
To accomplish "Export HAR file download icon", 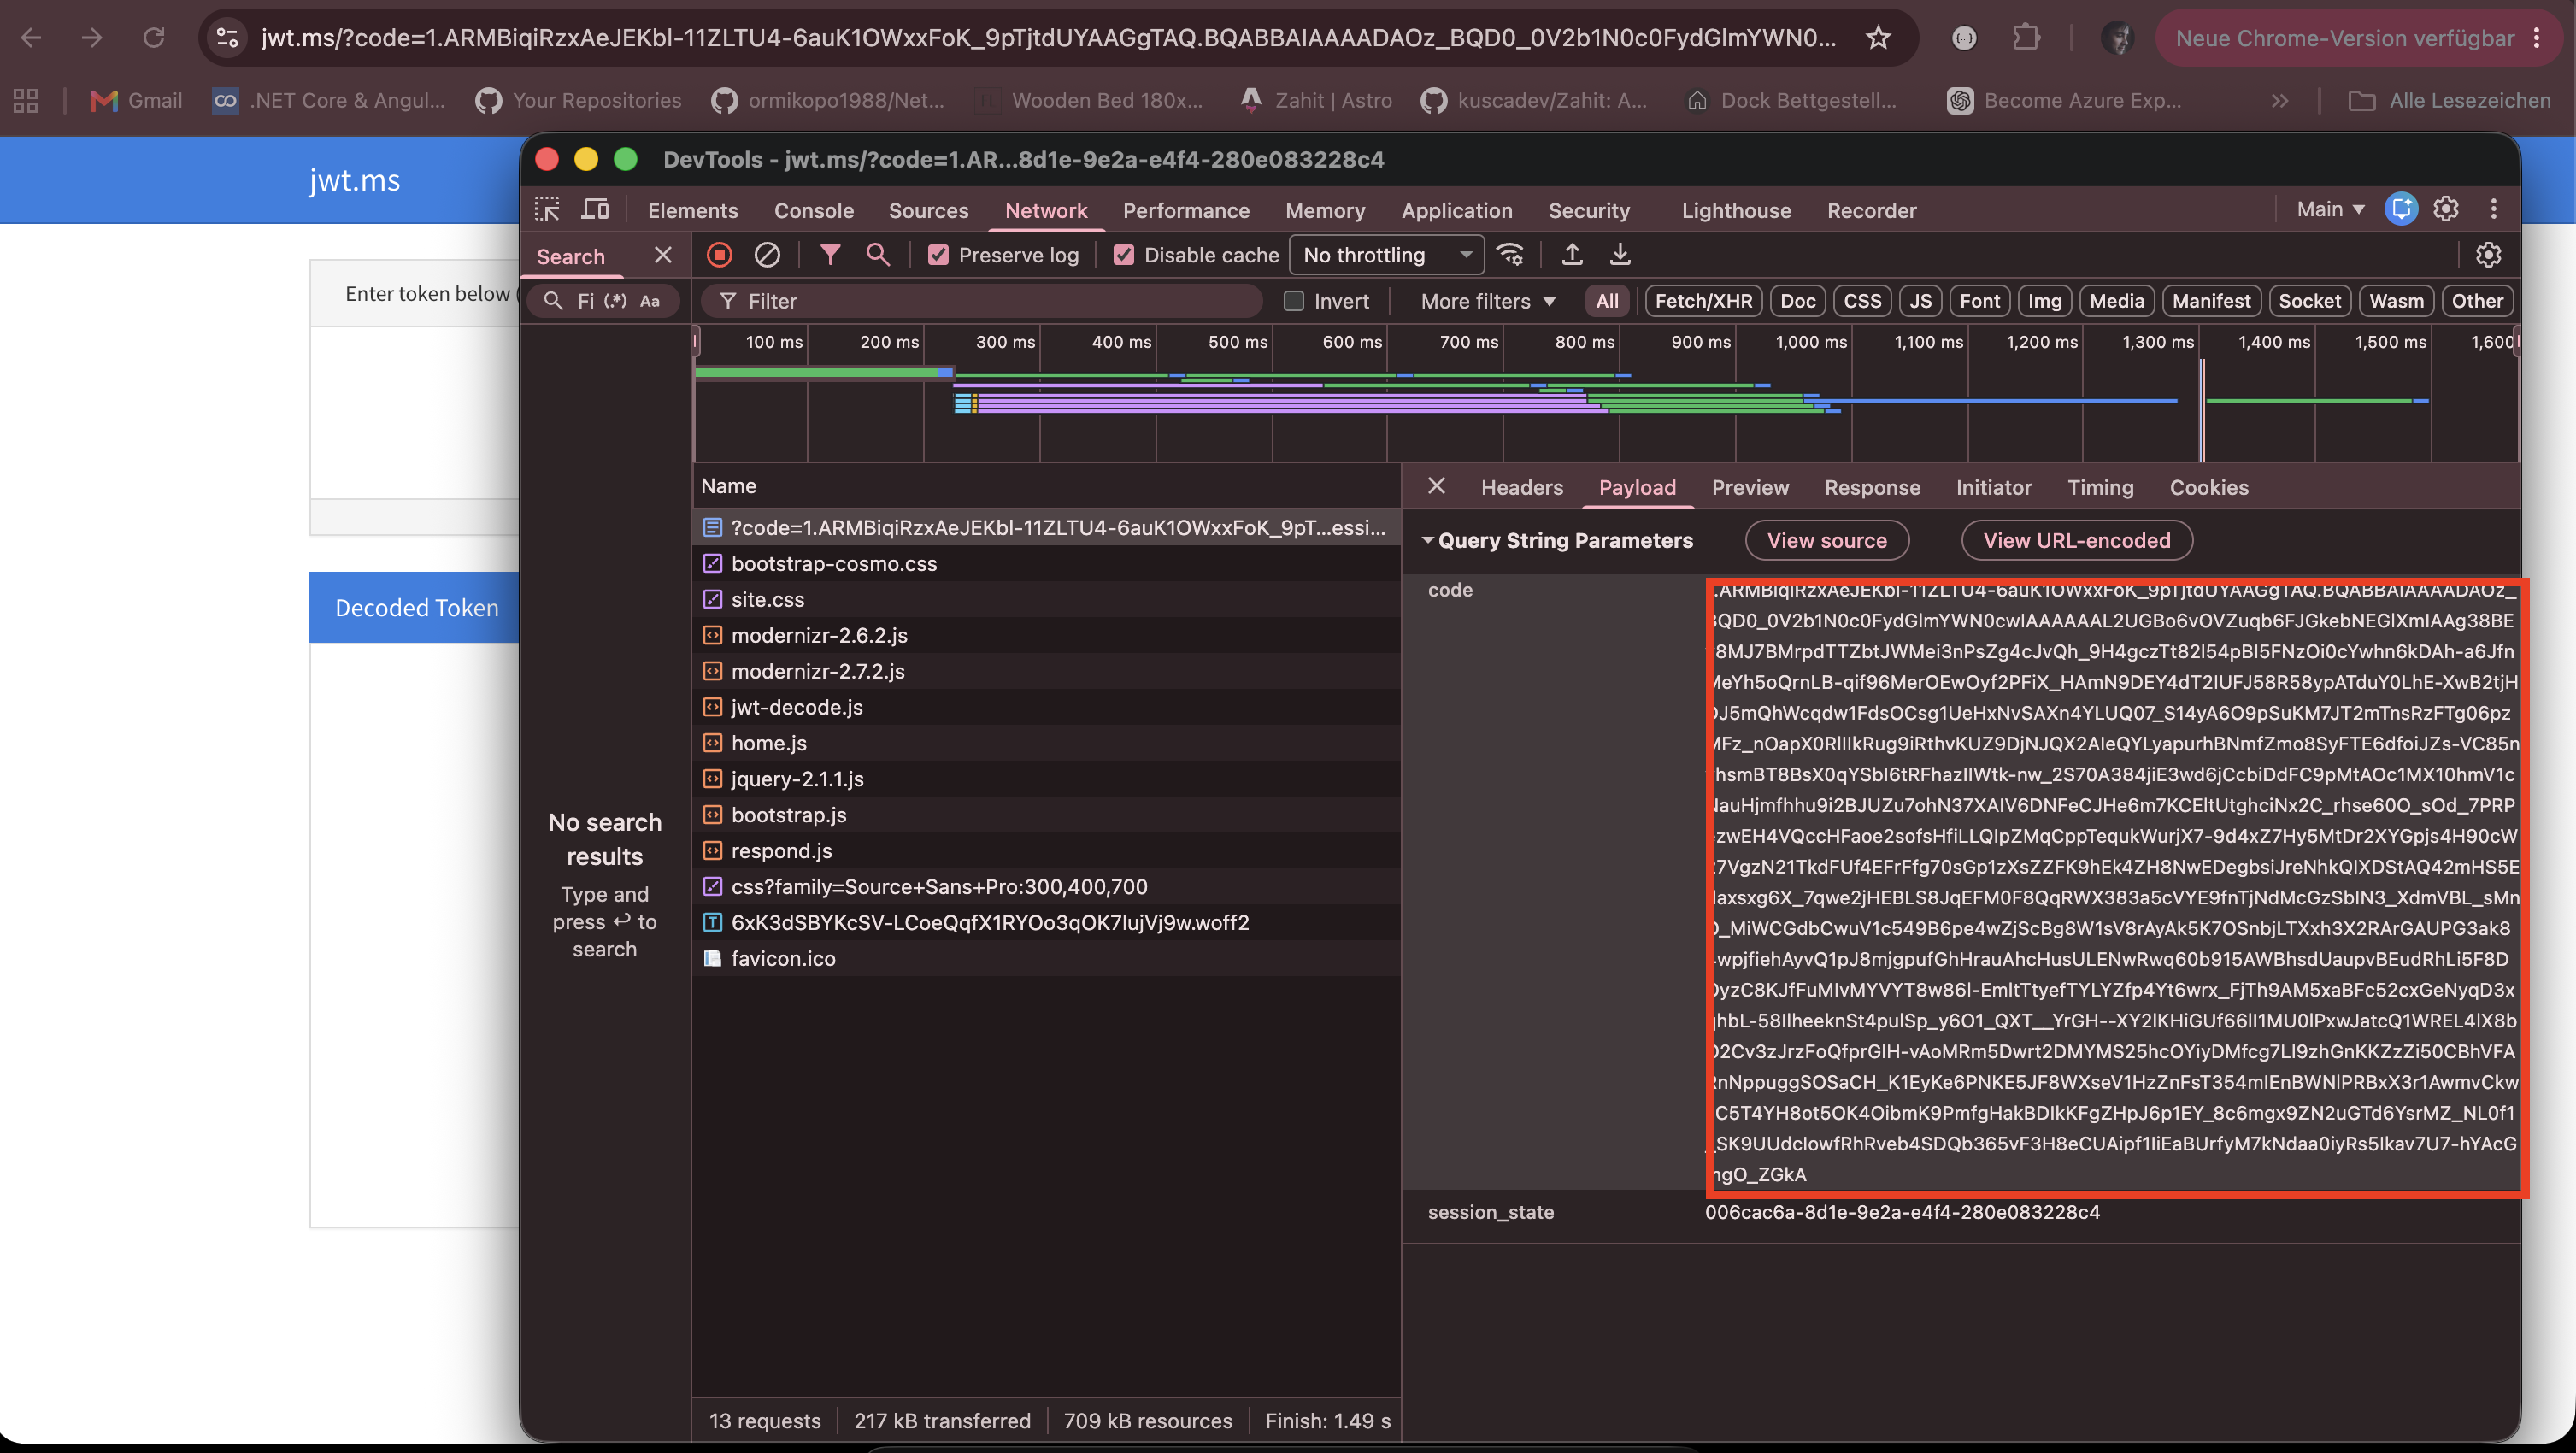I will point(1620,255).
